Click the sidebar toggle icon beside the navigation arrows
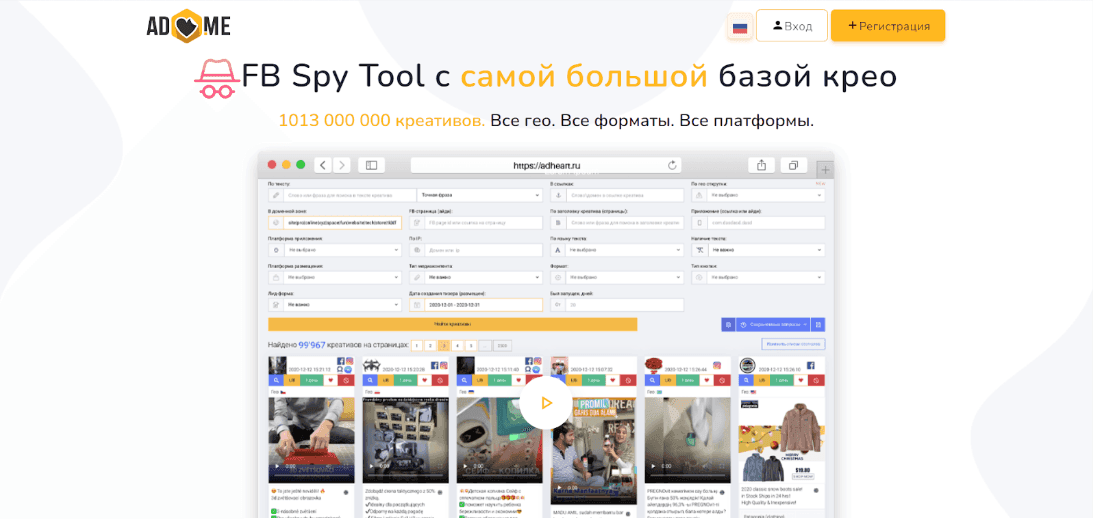 tap(371, 165)
